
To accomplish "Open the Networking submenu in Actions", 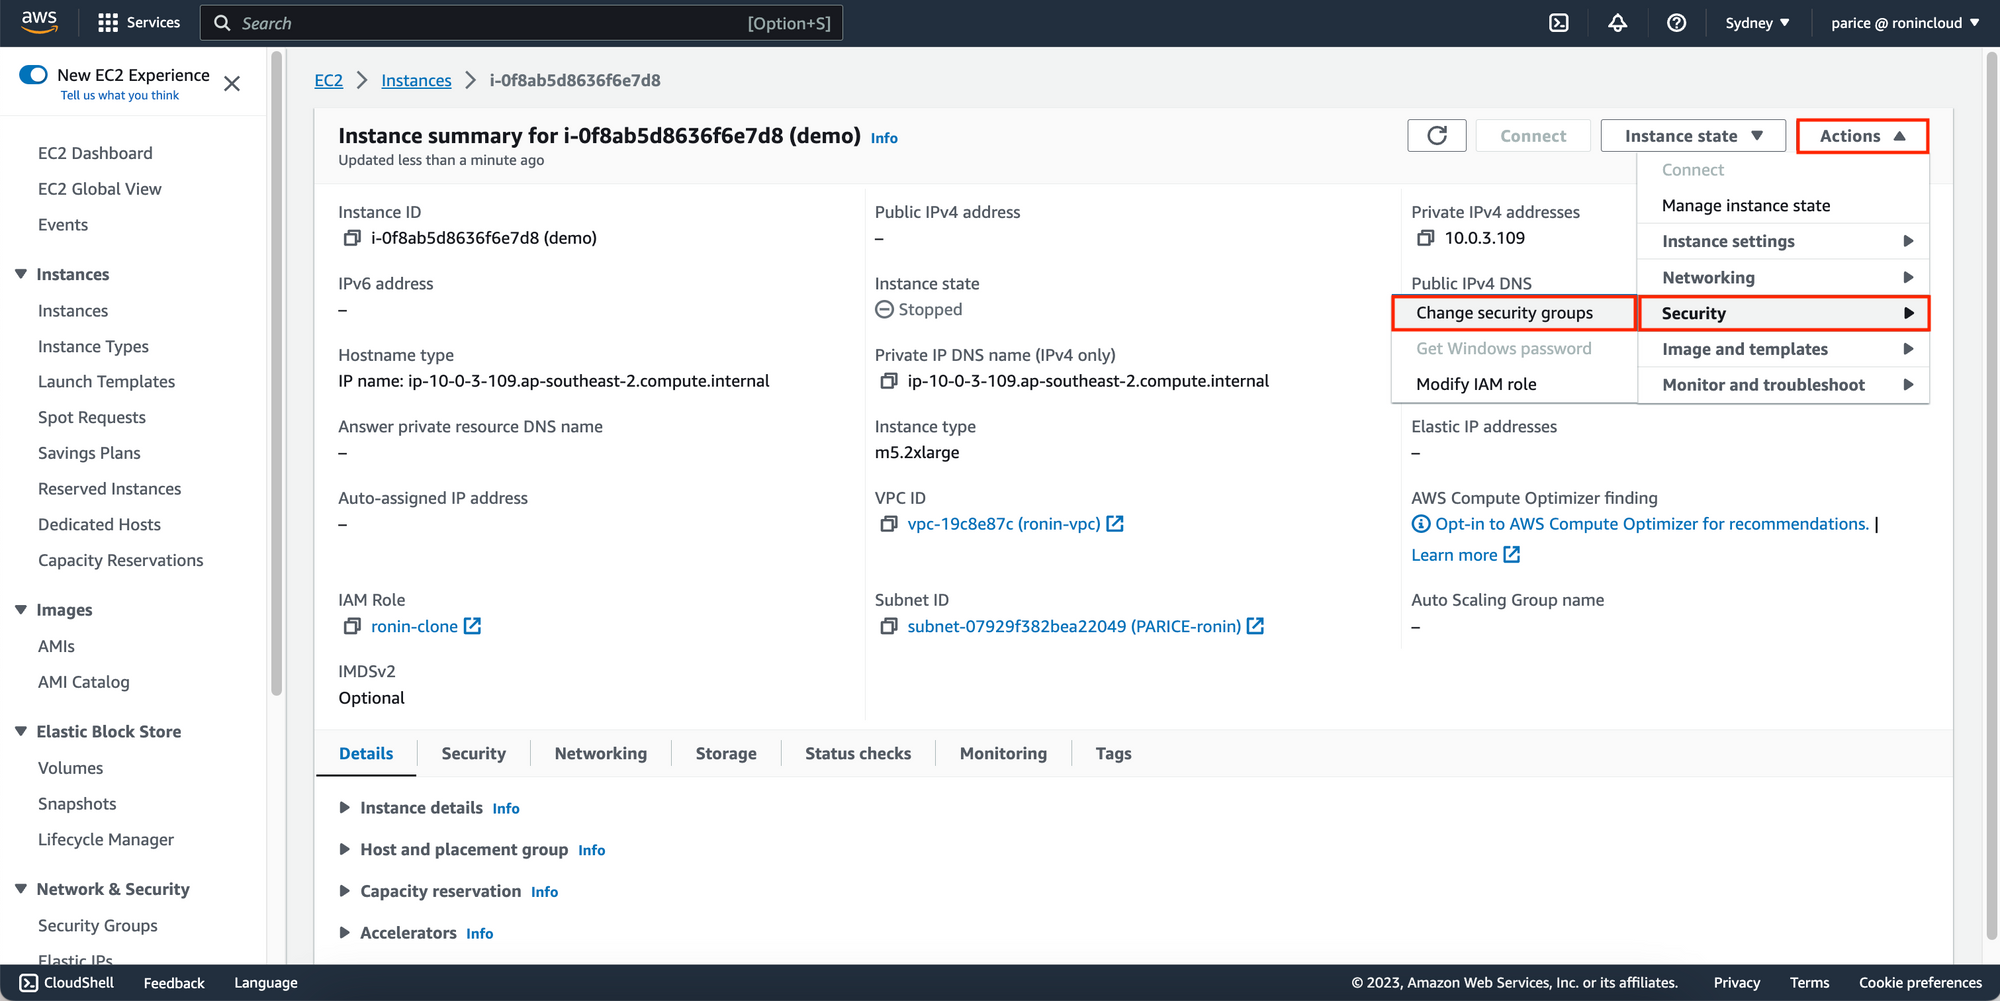I will click(1783, 278).
